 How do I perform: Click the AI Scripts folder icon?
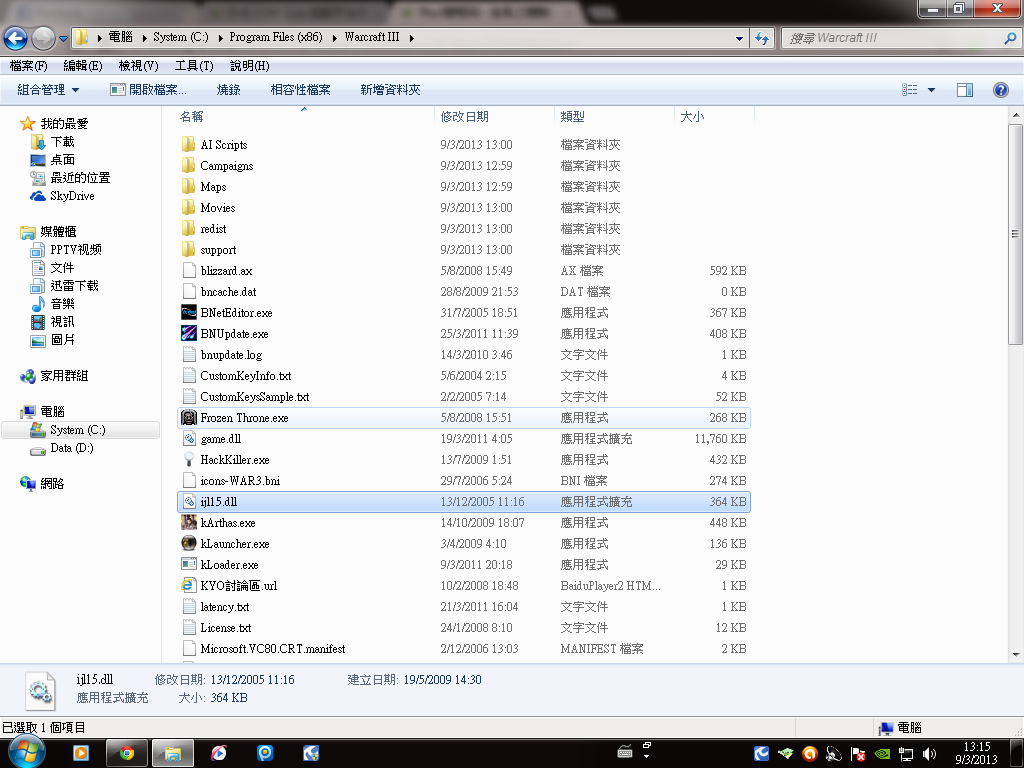(x=189, y=144)
